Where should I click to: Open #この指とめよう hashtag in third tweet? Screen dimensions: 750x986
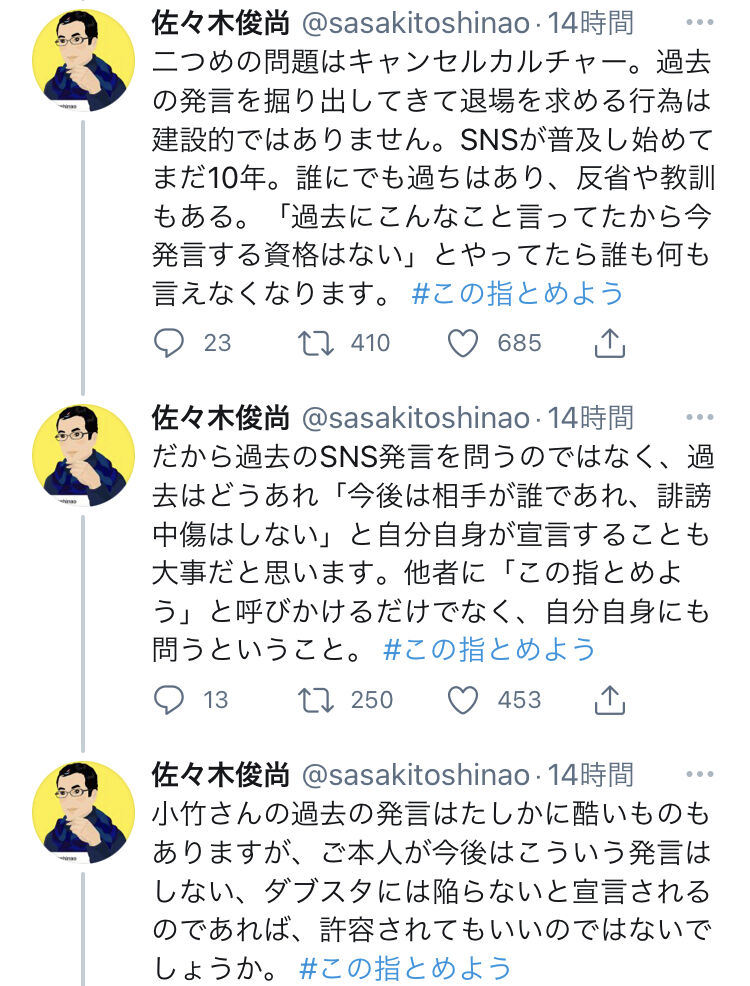[405, 968]
